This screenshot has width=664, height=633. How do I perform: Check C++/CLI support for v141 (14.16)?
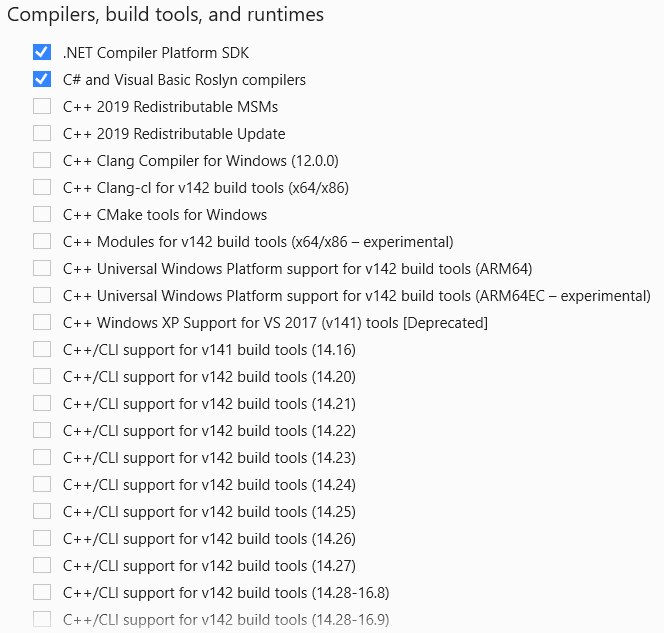tap(42, 349)
